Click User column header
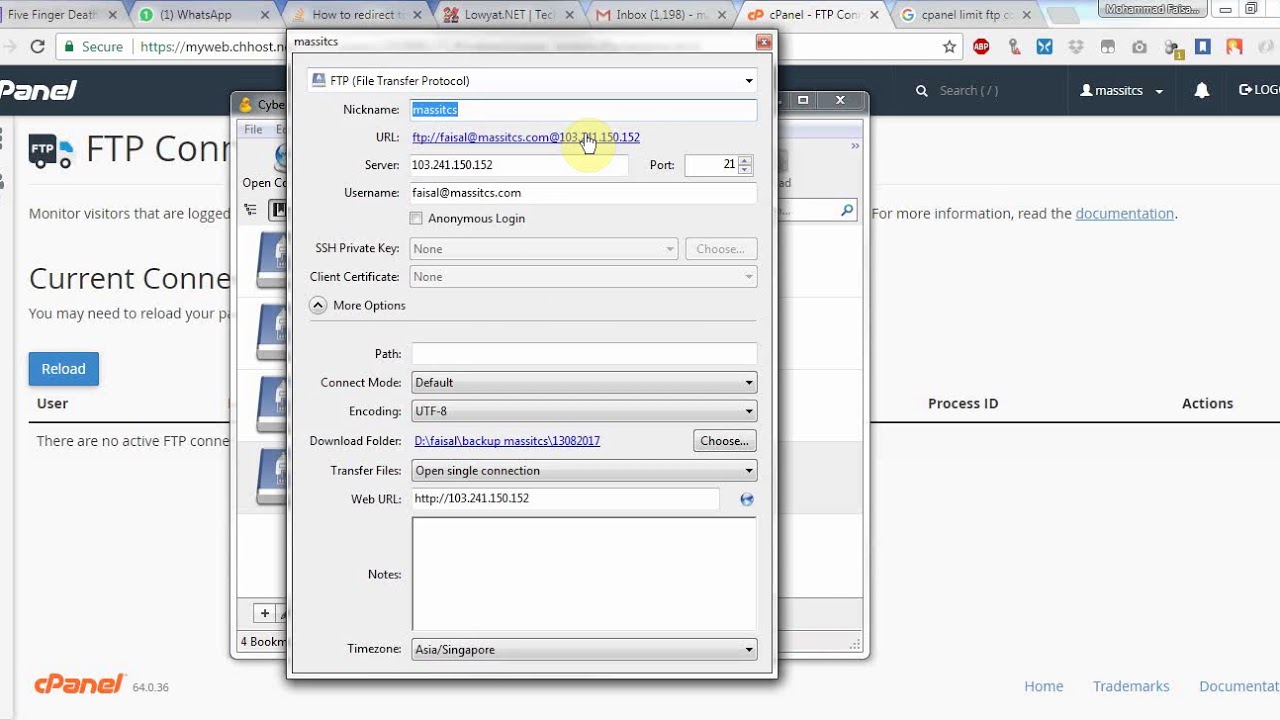Viewport: 1280px width, 720px height. pyautogui.click(x=52, y=404)
